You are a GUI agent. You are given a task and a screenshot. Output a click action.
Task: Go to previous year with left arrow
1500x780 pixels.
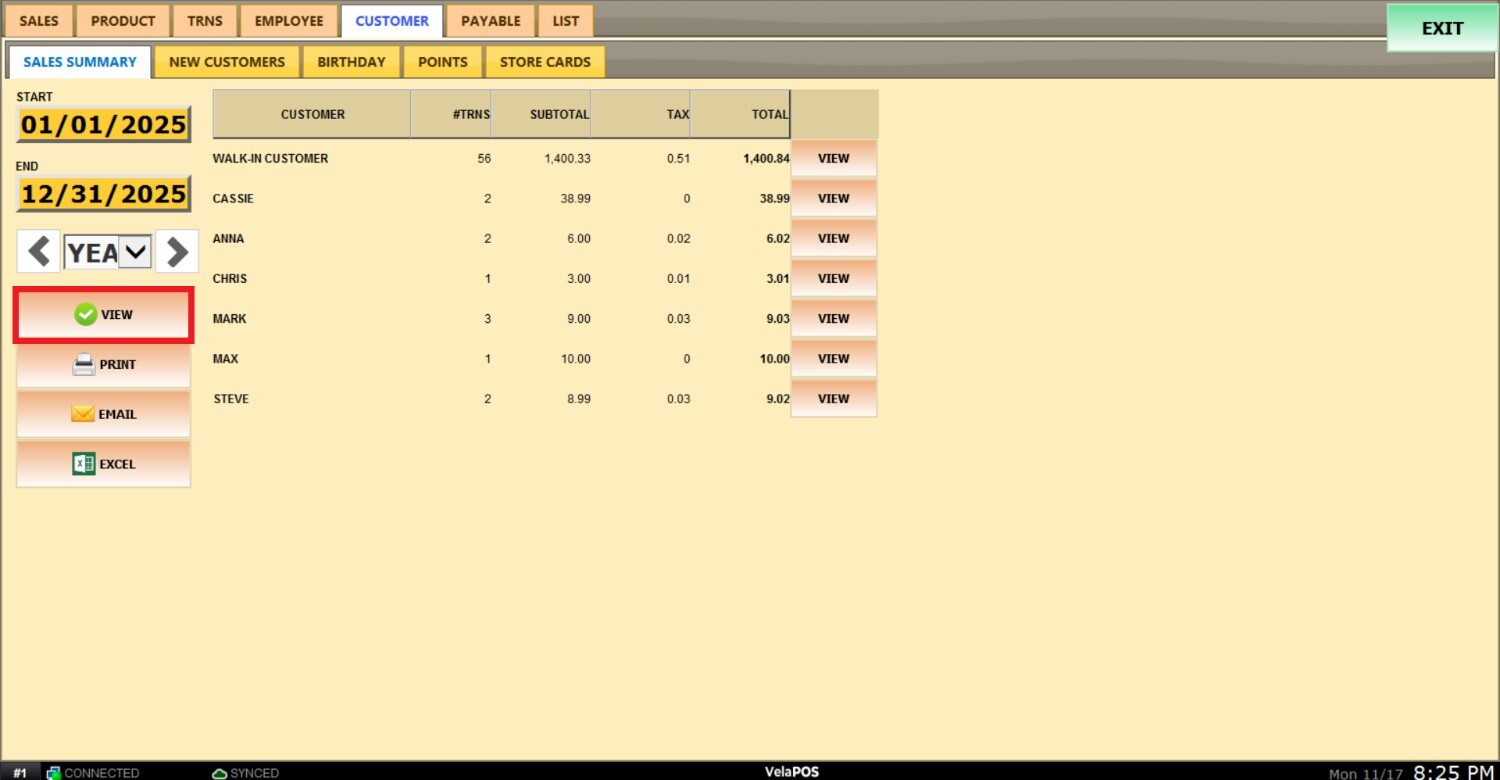pos(39,252)
